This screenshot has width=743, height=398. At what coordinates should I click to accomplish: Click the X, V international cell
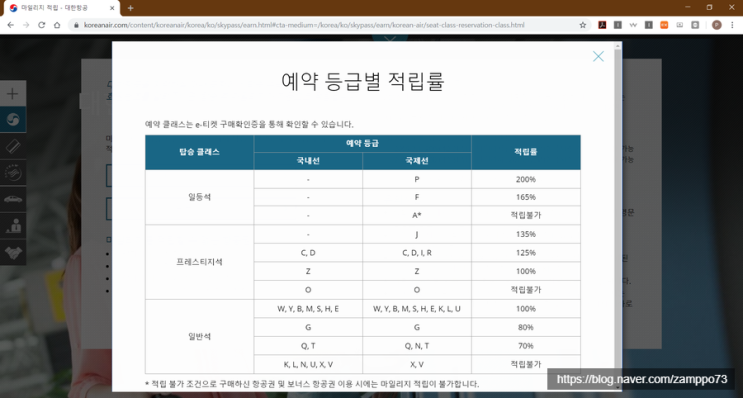coord(417,364)
